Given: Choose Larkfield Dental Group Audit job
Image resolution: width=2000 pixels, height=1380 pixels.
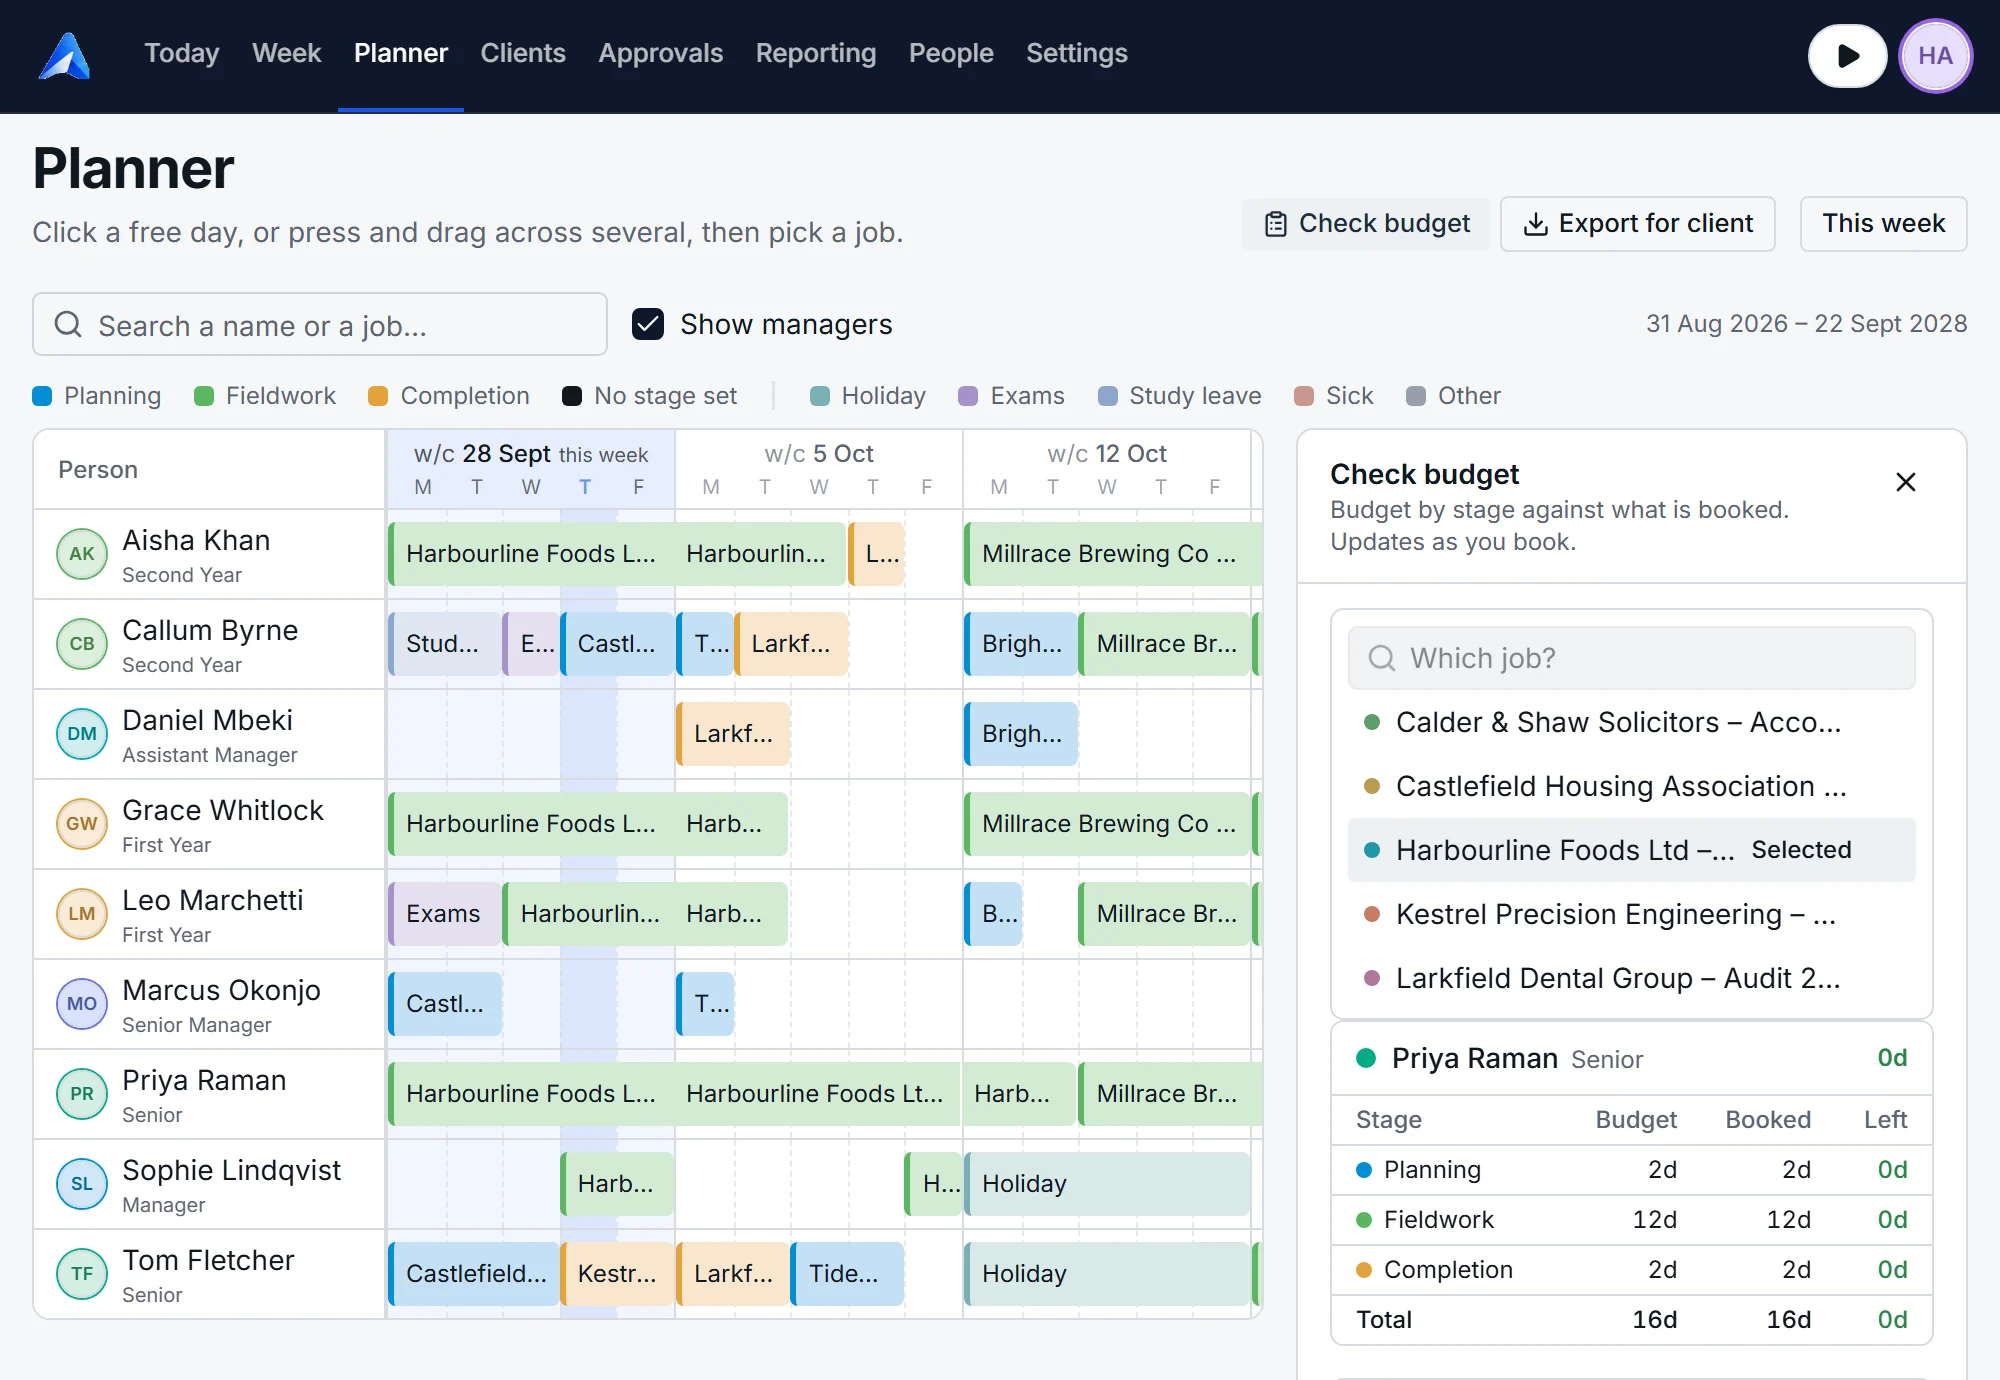Looking at the screenshot, I should (1632, 978).
